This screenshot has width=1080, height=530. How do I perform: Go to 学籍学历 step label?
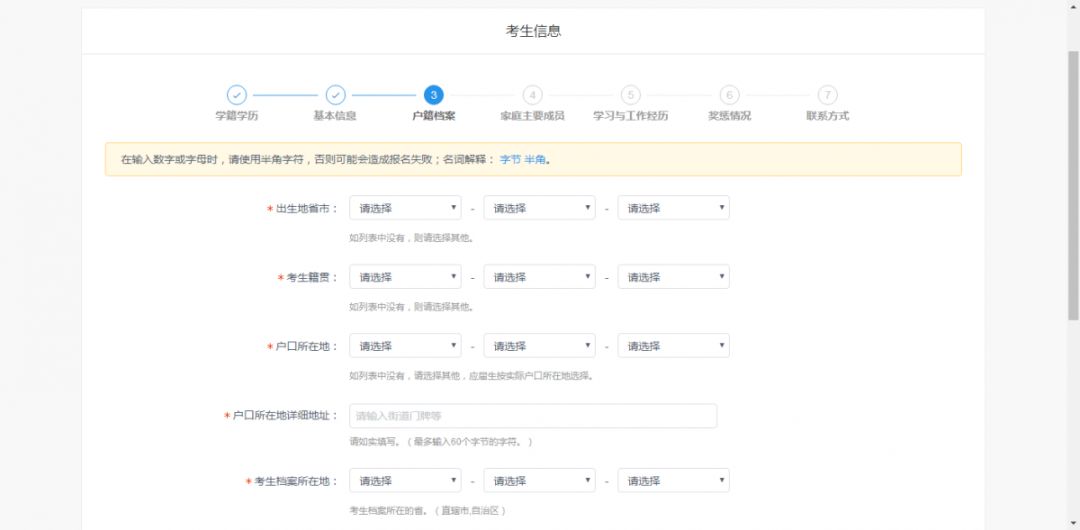236,116
